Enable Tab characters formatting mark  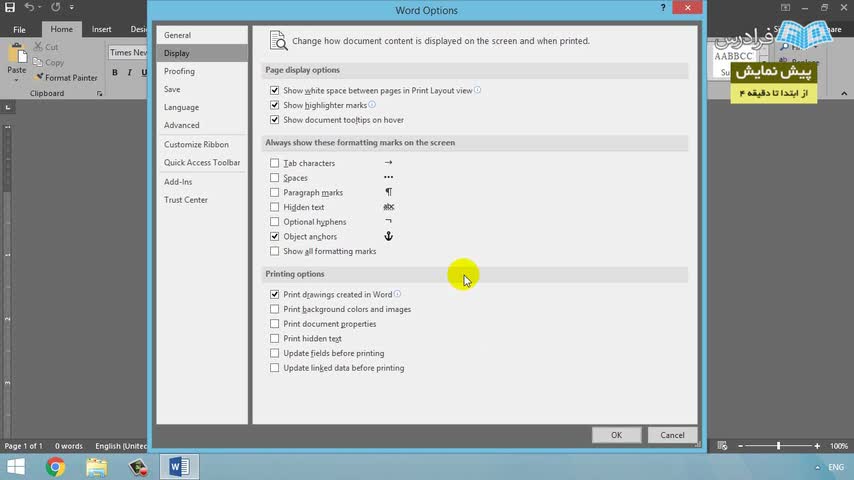274,163
